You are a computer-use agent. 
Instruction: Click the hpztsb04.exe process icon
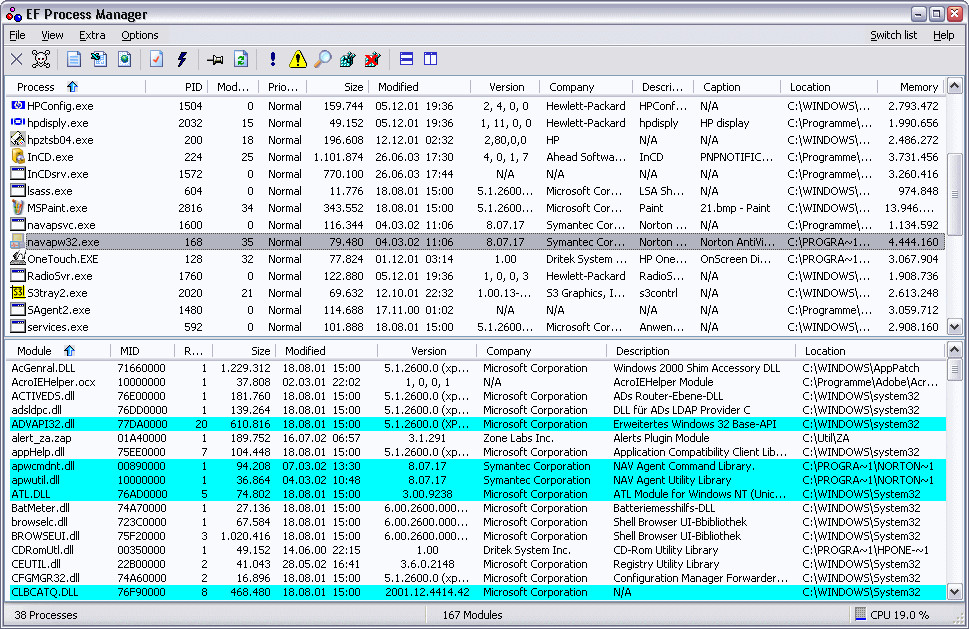click(x=18, y=140)
